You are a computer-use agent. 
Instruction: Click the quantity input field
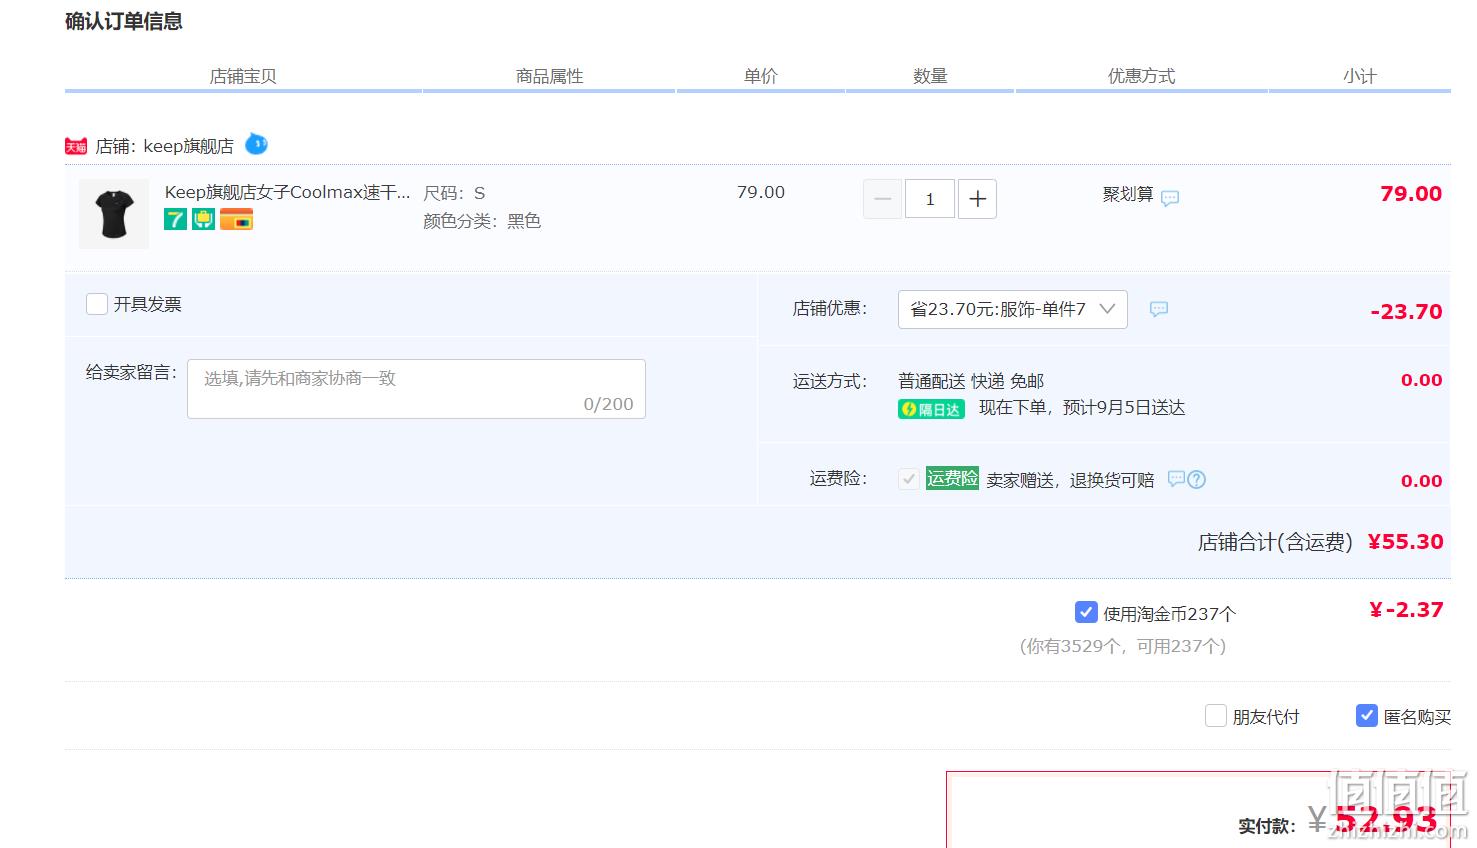click(930, 199)
